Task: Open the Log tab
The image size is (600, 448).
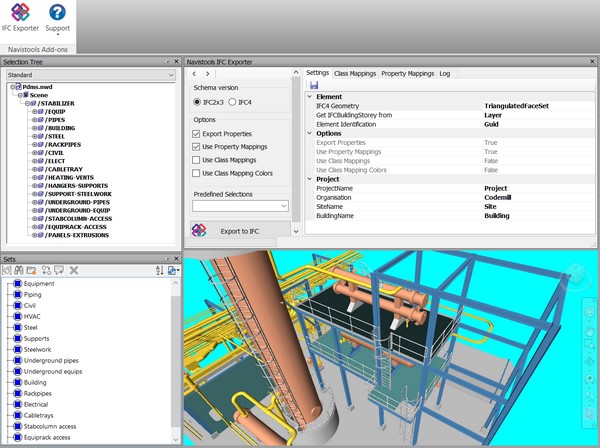Action: pos(445,73)
